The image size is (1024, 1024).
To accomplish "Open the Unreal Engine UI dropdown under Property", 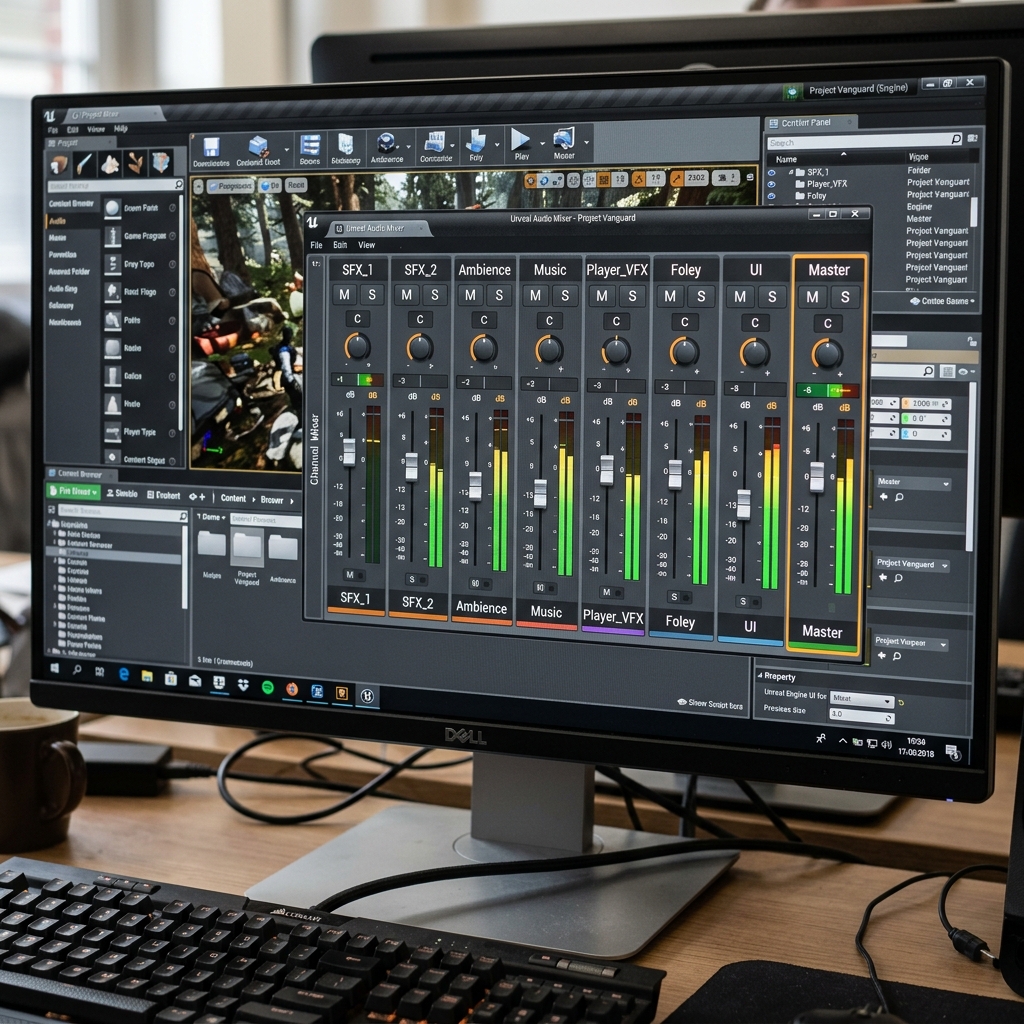I will (861, 699).
